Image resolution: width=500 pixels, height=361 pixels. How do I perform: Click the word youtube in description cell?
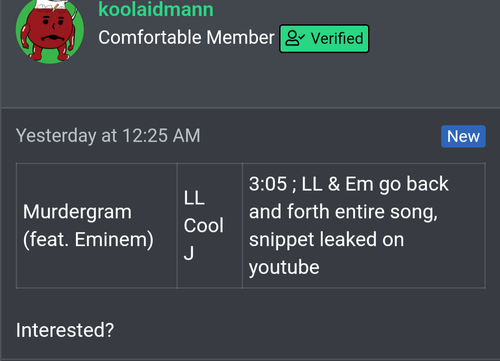click(284, 267)
